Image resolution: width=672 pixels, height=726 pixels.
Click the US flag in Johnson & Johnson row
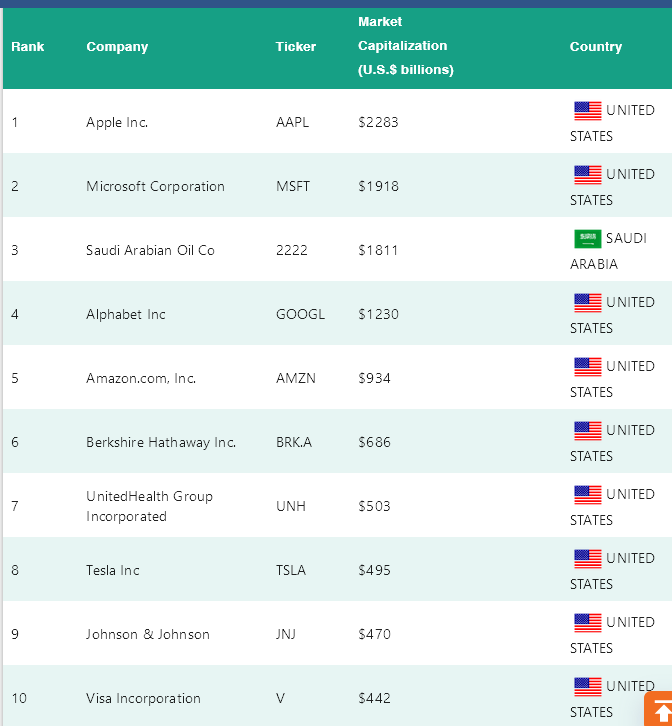coord(588,623)
